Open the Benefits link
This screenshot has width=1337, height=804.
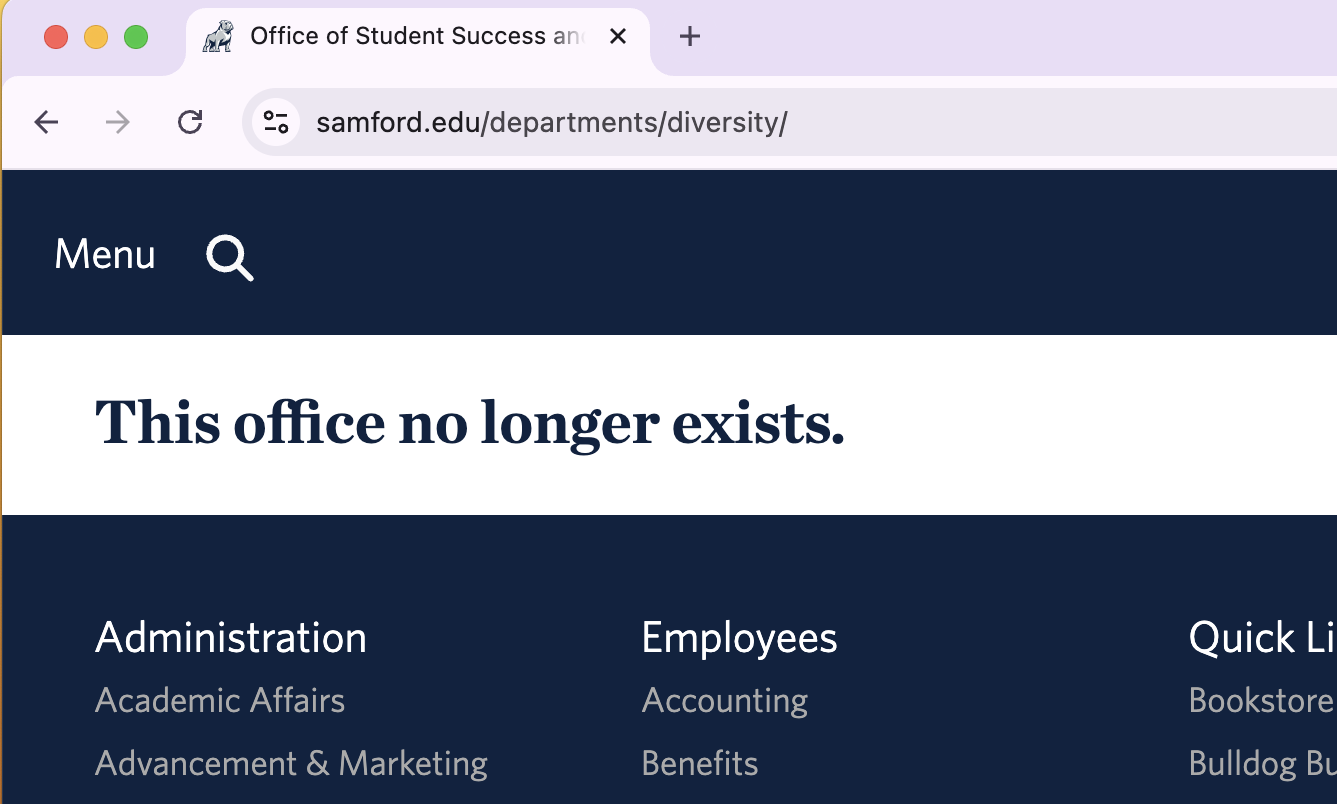tap(699, 764)
